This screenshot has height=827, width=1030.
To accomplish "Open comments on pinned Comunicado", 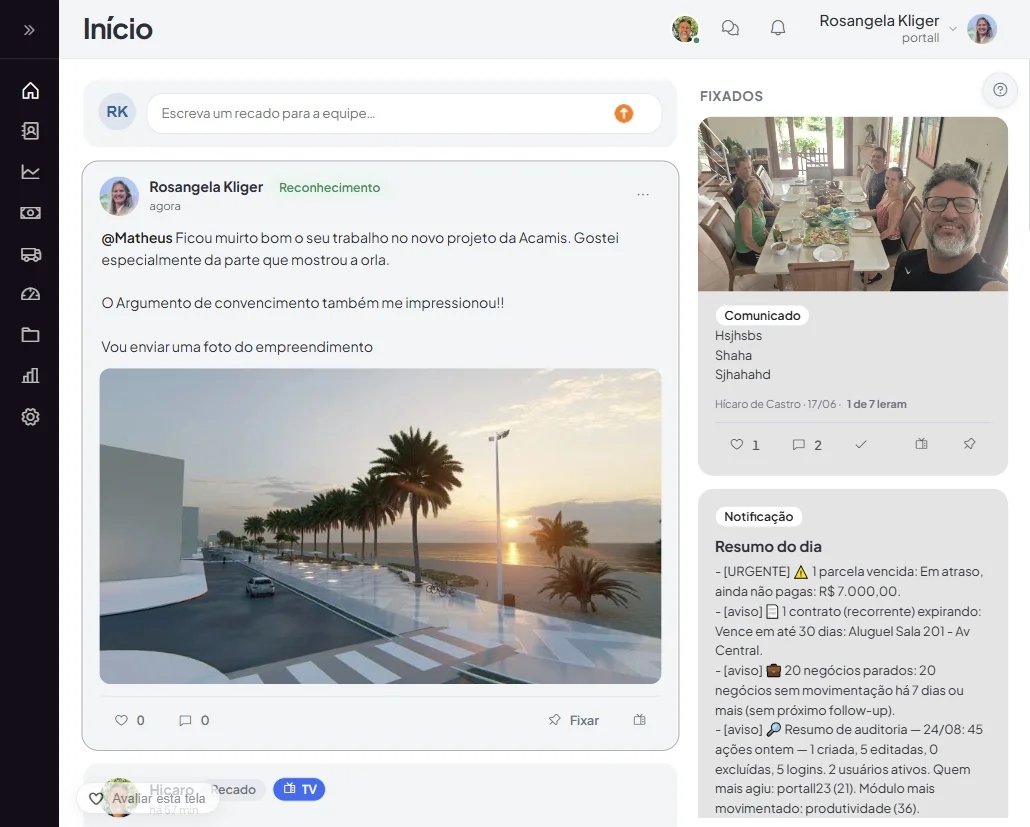I will pyautogui.click(x=799, y=445).
